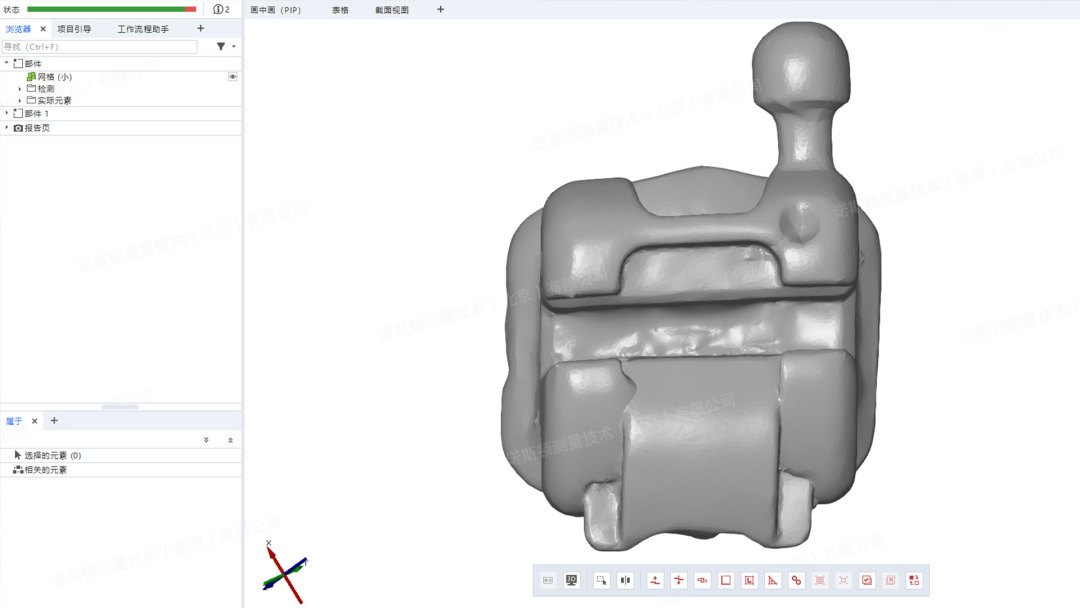Select the right-triangle angle measurement icon
Screen dimensions: 1080x608
772,580
